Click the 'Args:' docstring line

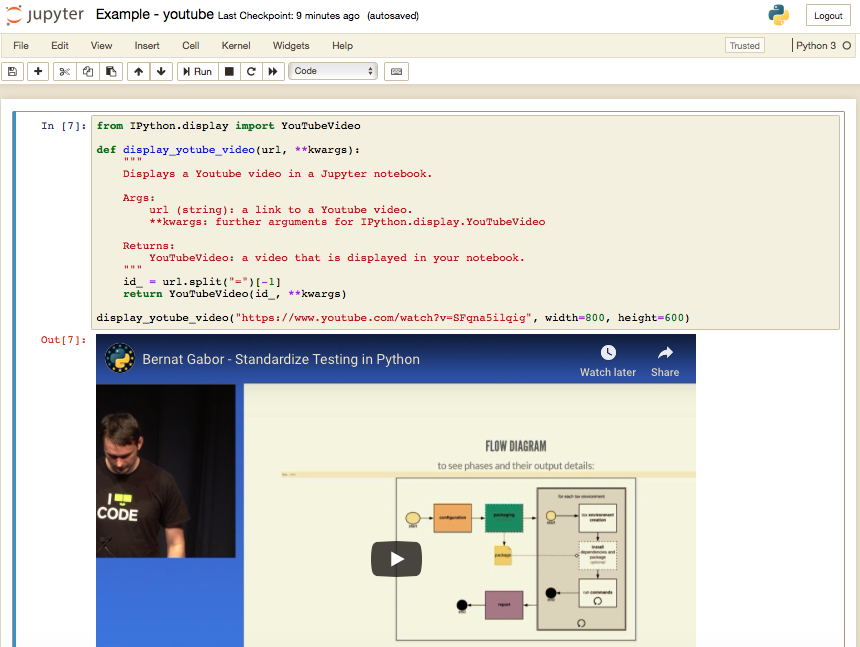tap(139, 198)
